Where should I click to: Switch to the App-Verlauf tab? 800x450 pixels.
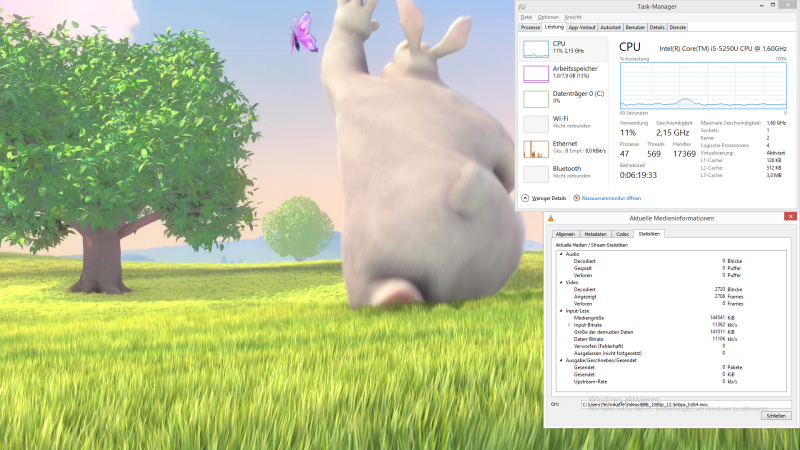tap(582, 28)
